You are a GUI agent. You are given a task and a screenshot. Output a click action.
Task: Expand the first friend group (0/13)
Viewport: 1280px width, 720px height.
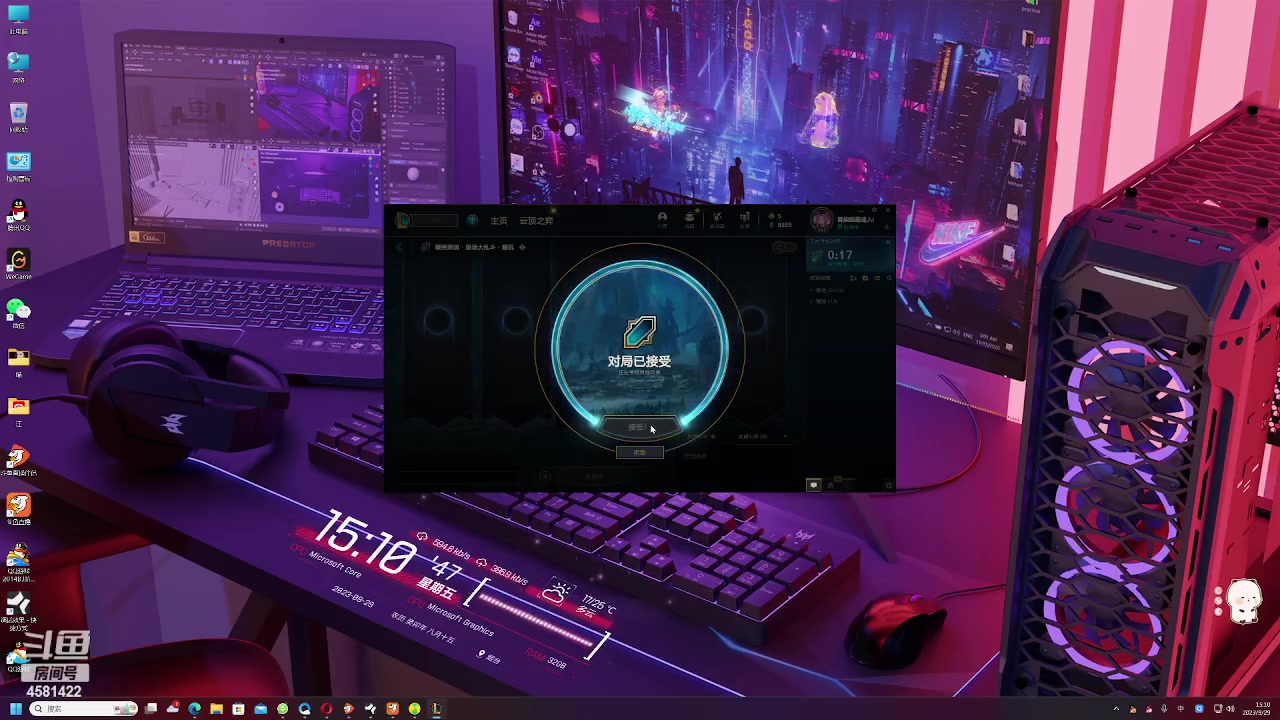828,290
